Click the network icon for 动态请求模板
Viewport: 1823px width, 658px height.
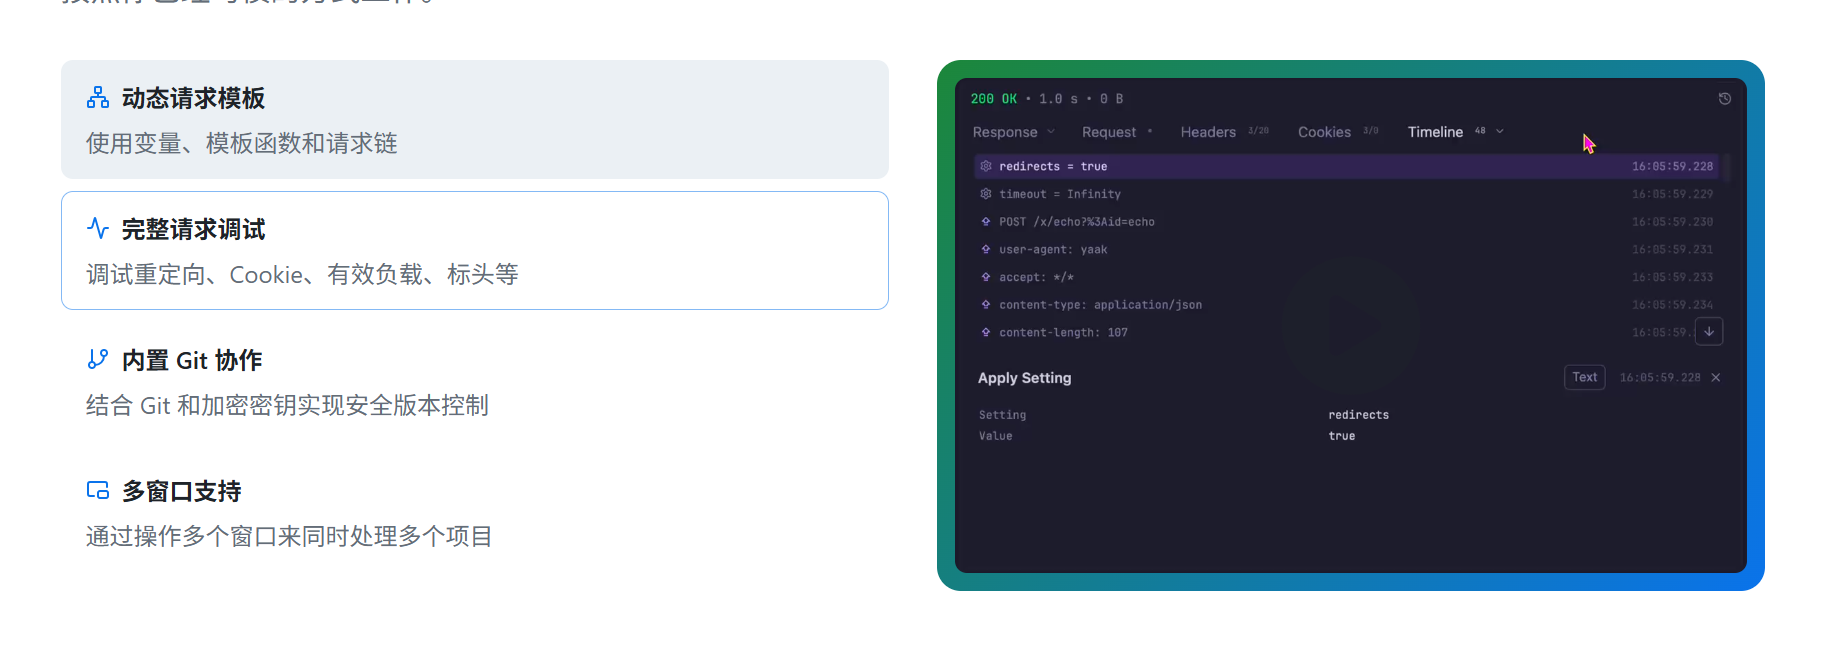[98, 98]
